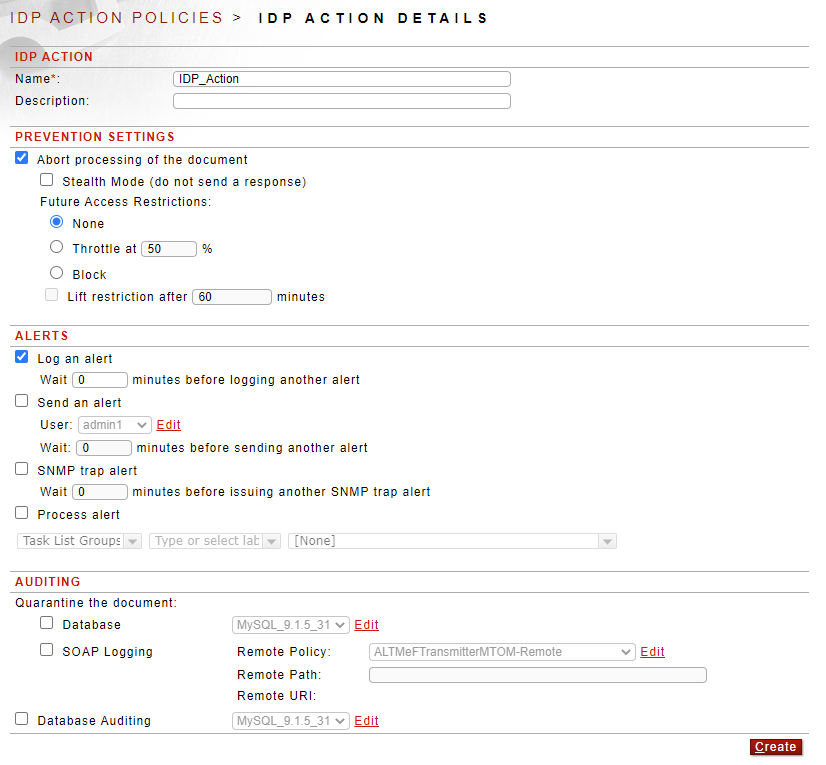Focus the Description text field
The width and height of the screenshot is (826, 765).
(342, 101)
